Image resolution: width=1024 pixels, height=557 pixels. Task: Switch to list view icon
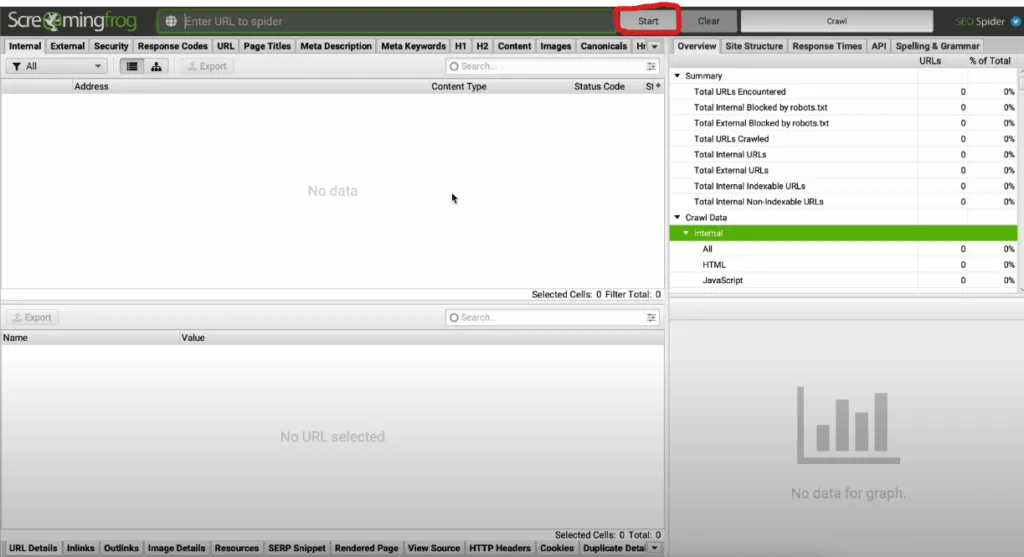click(132, 67)
